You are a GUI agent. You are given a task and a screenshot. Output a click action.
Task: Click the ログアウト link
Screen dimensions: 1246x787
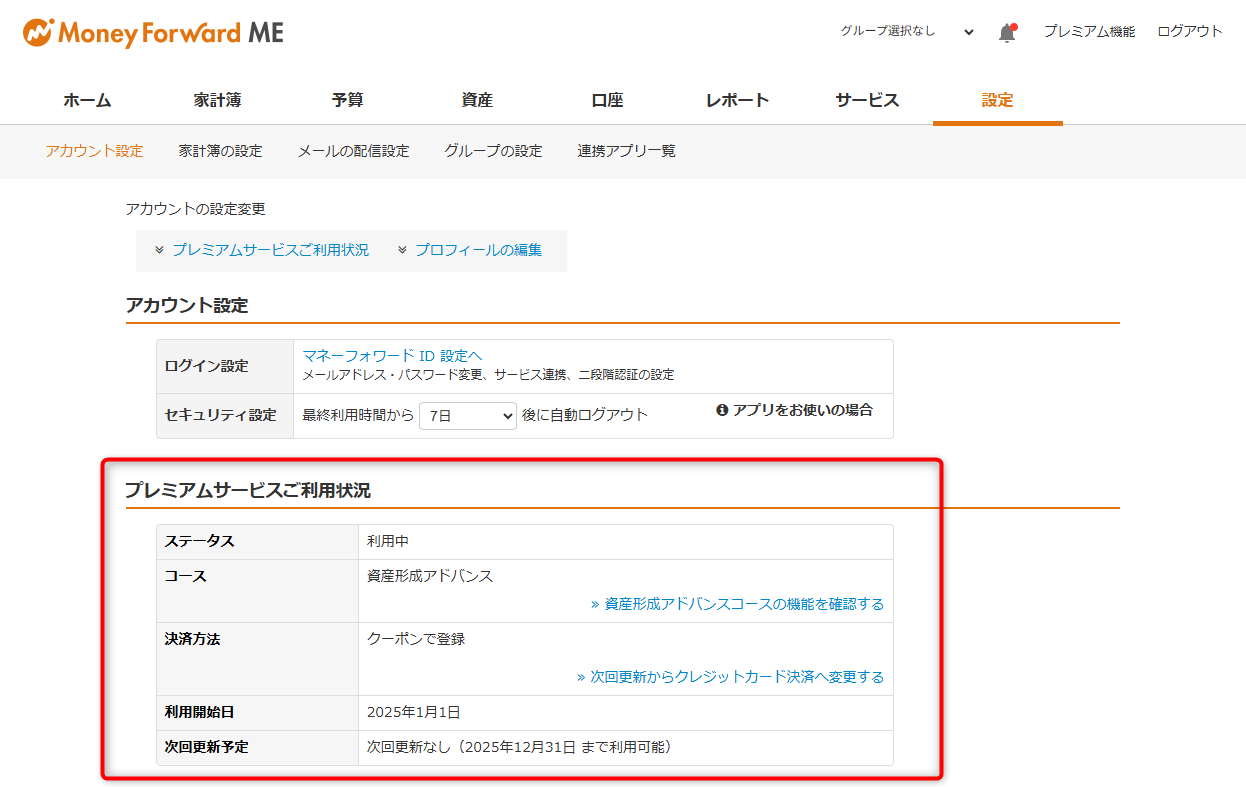tap(1190, 31)
